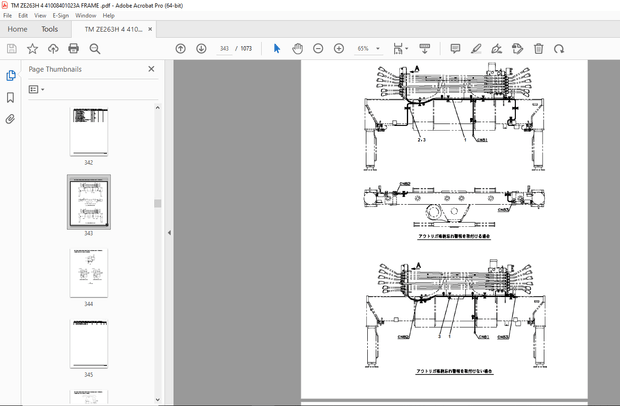The width and height of the screenshot is (620, 406).
Task: Select the arrow Selection tool
Action: pos(277,49)
